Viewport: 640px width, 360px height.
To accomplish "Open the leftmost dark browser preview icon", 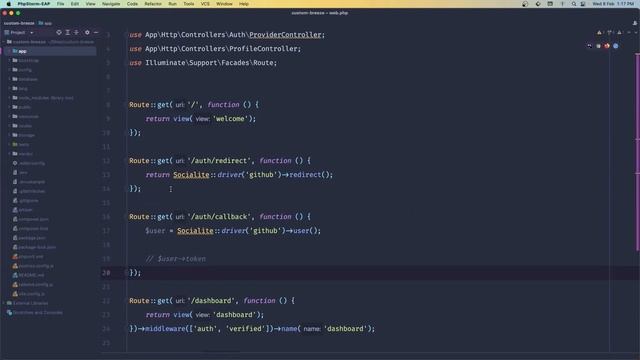I will pos(589,46).
